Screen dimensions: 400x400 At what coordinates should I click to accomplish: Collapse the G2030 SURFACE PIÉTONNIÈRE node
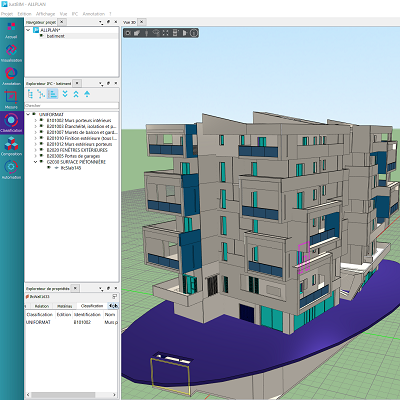coord(36,162)
